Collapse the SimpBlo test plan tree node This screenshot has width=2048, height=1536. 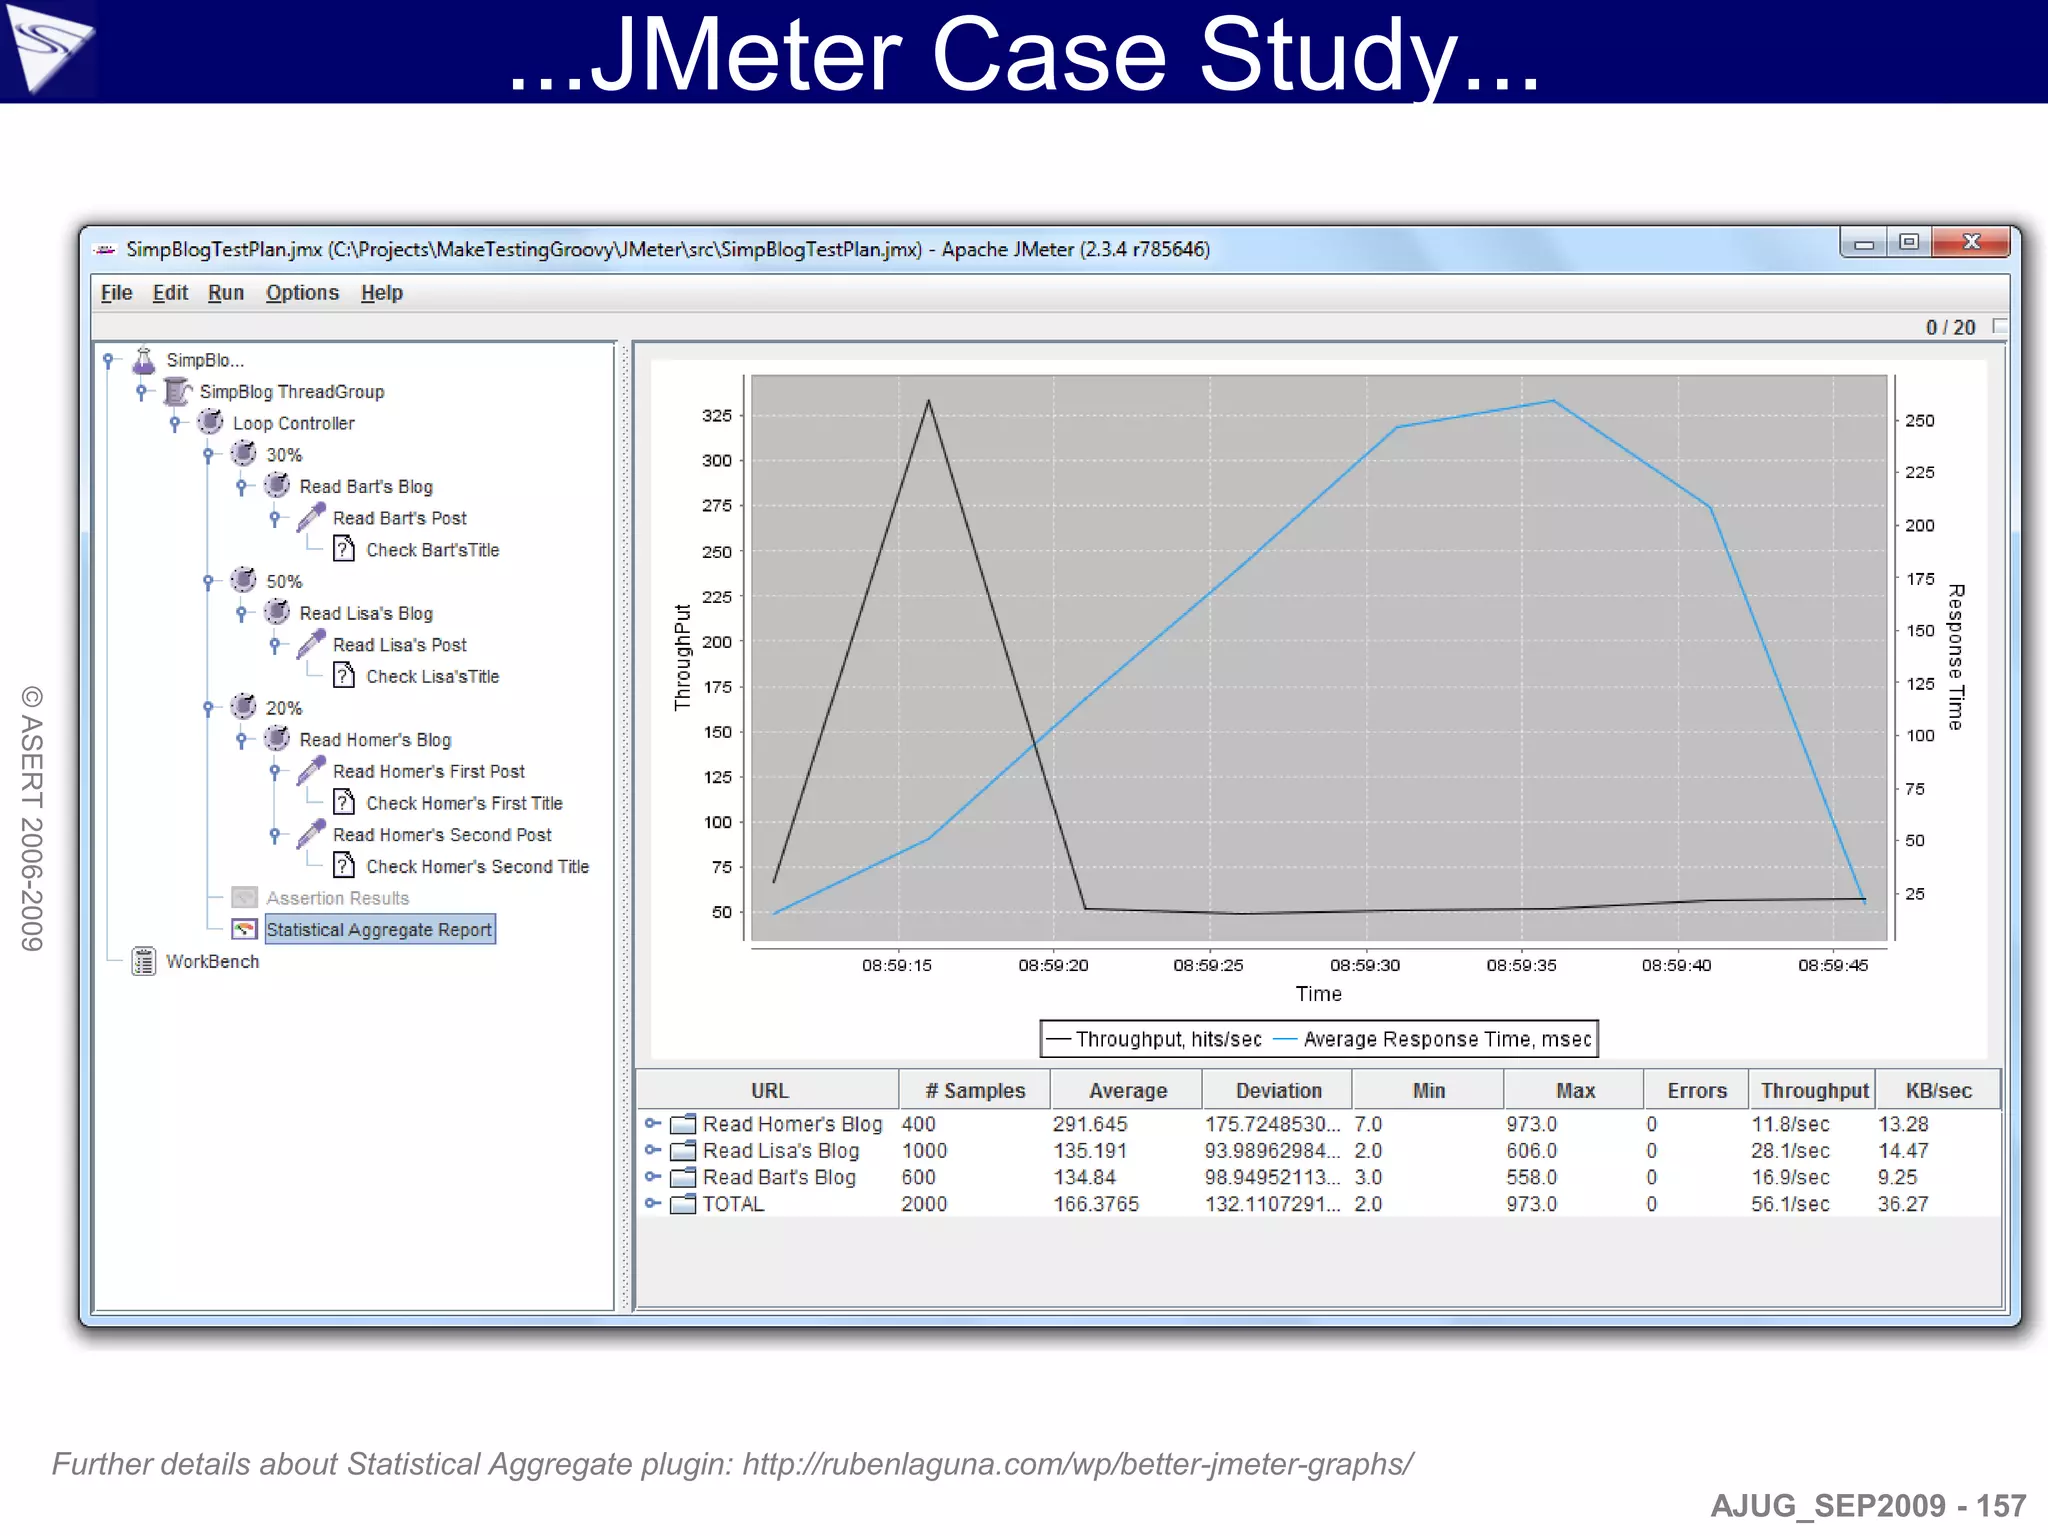point(109,360)
